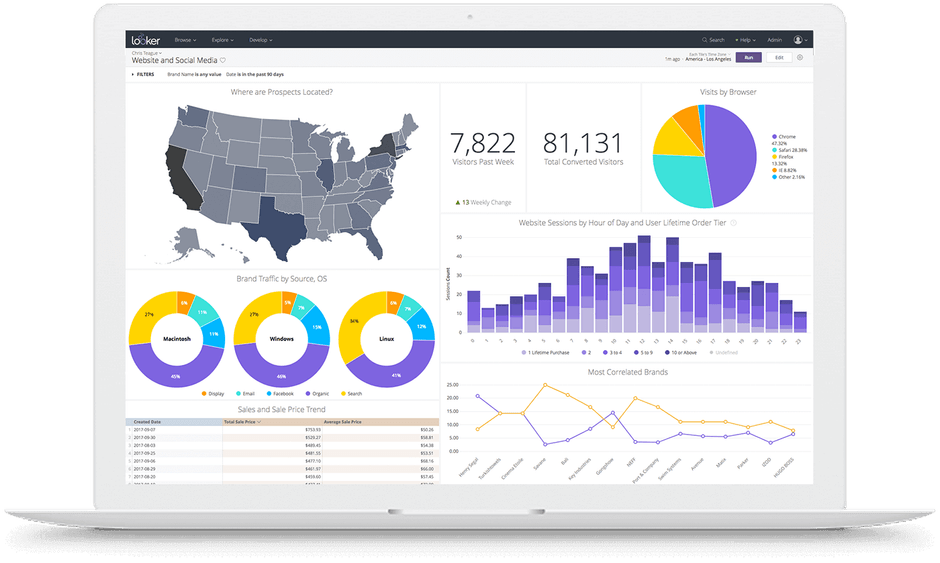Favorite the dashboard with the heart icon
The height and width of the screenshot is (563, 940).
(223, 61)
